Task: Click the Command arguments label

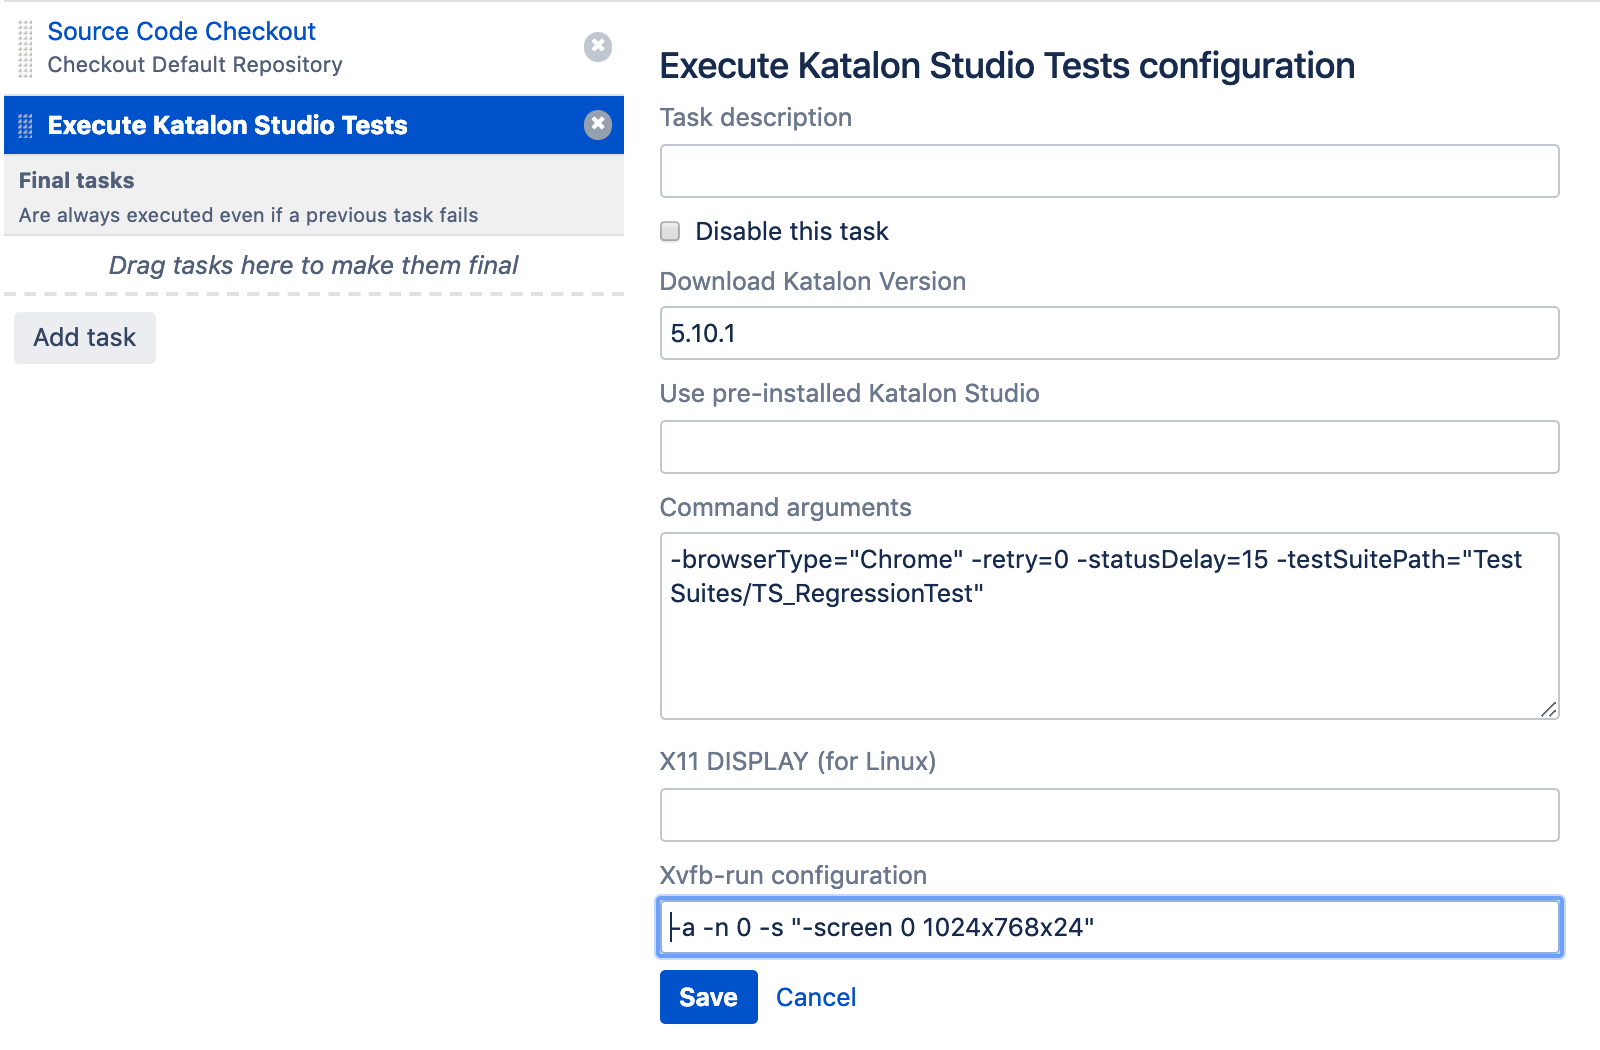Action: point(785,507)
